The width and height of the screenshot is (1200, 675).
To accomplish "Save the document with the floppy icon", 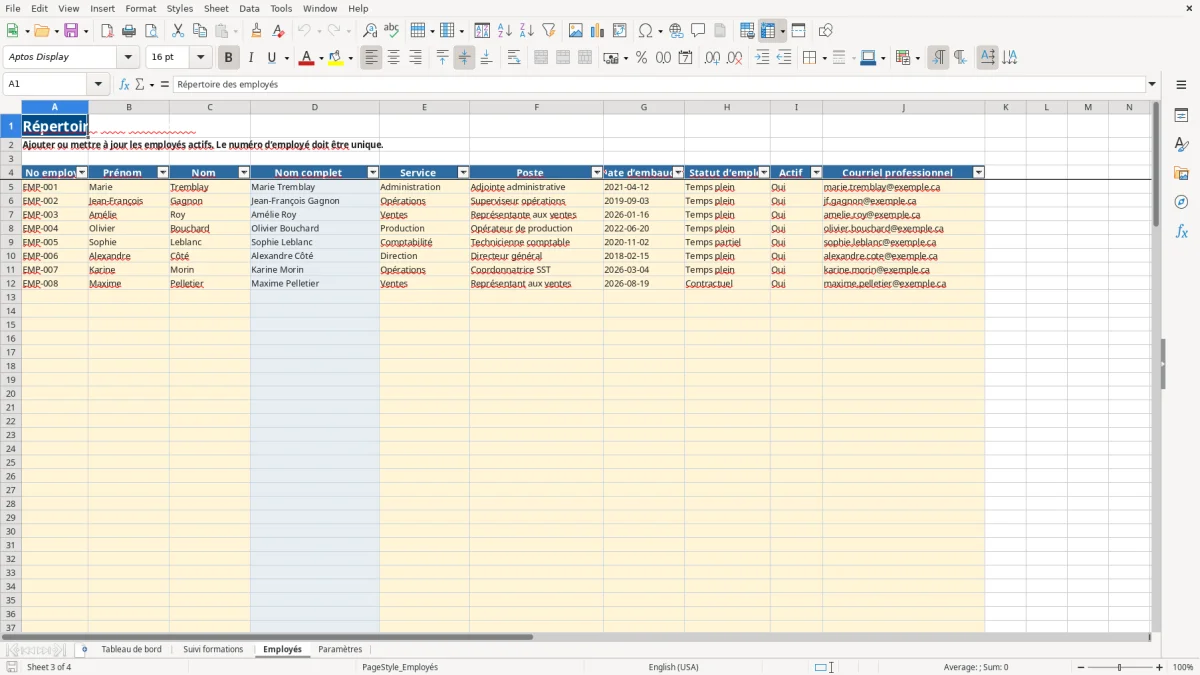I will click(x=71, y=31).
